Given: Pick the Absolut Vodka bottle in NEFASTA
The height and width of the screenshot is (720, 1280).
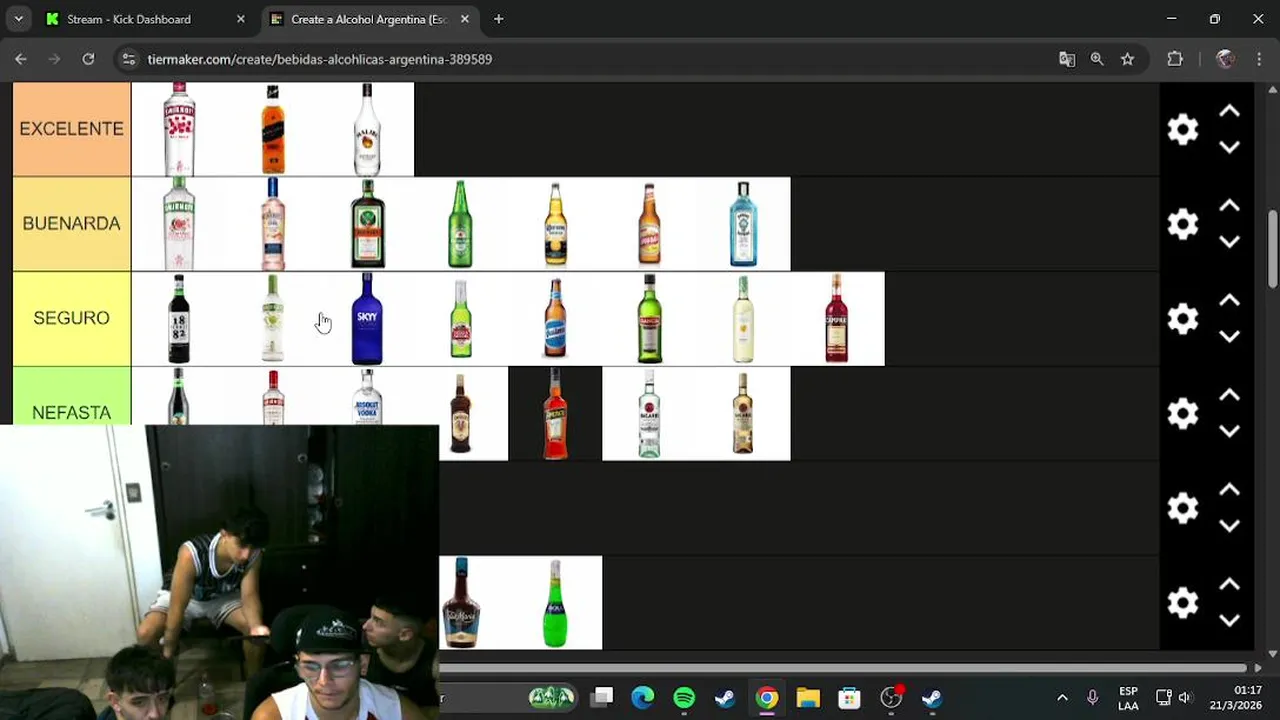Looking at the screenshot, I should (x=367, y=397).
